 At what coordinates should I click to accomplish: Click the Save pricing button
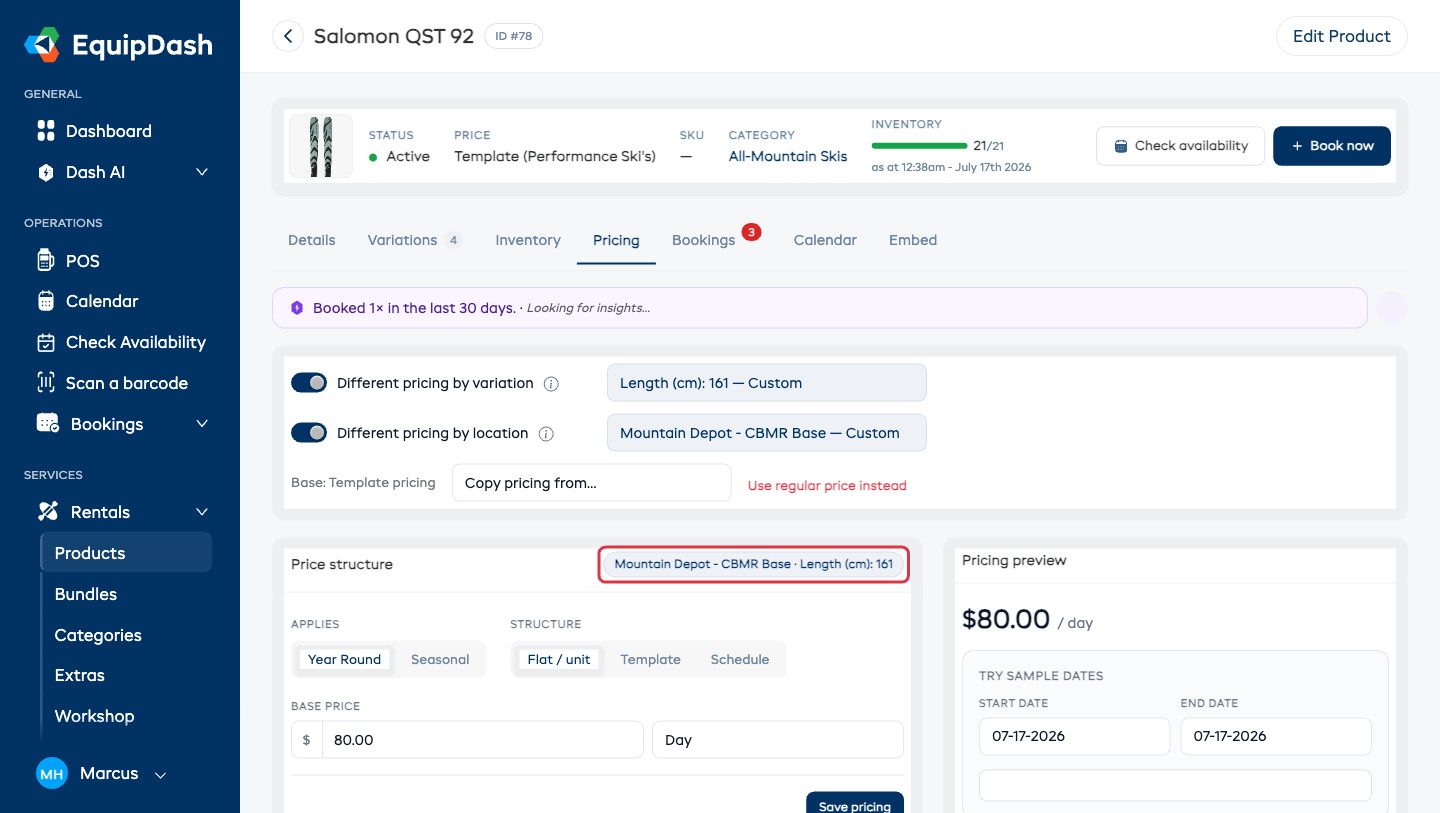point(855,804)
